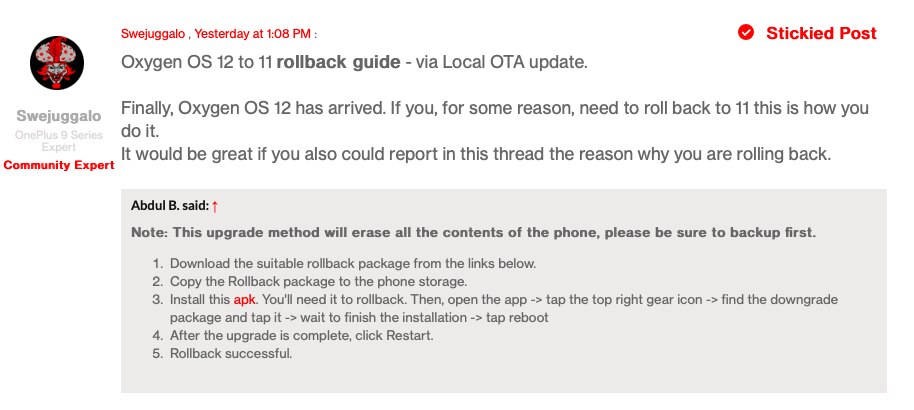Click the bold 'Note: This upgrade method' warning
The height and width of the screenshot is (410, 914).
pos(473,233)
